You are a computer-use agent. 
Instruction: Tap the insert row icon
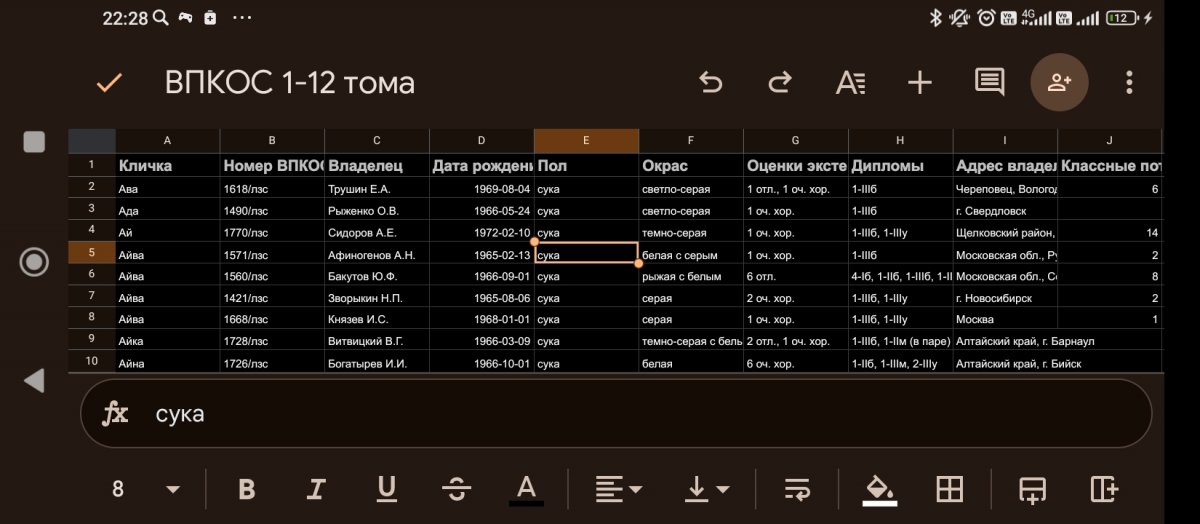tap(1032, 489)
